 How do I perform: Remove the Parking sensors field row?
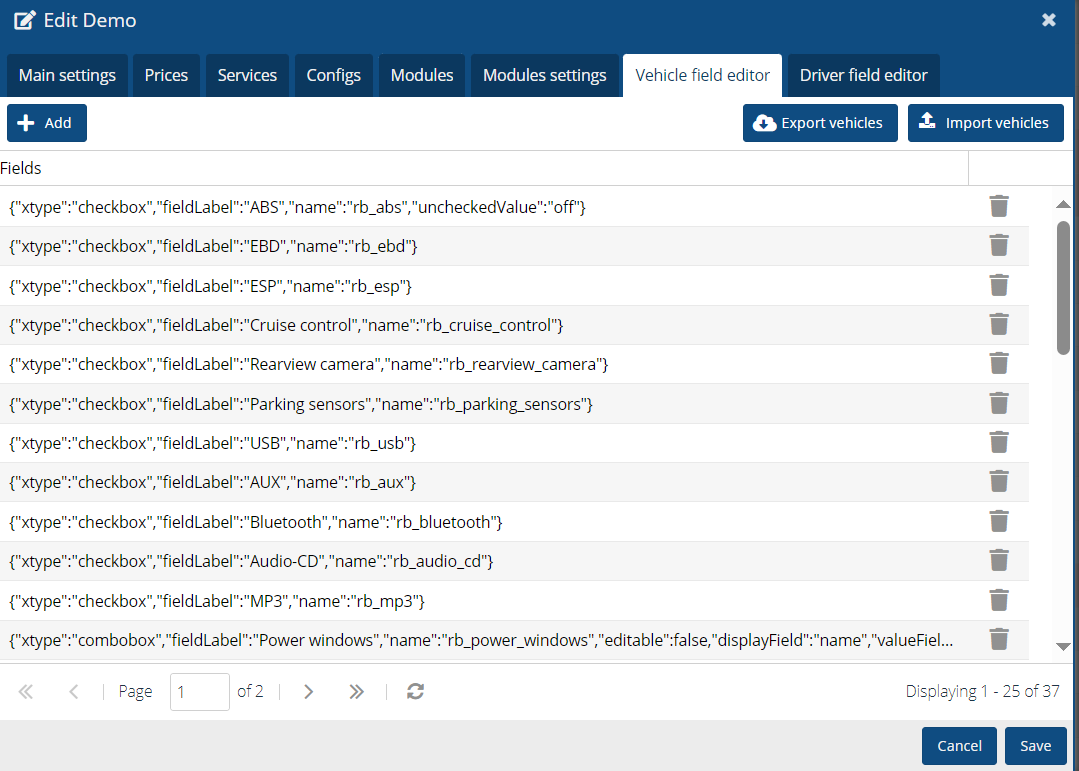tap(998, 403)
